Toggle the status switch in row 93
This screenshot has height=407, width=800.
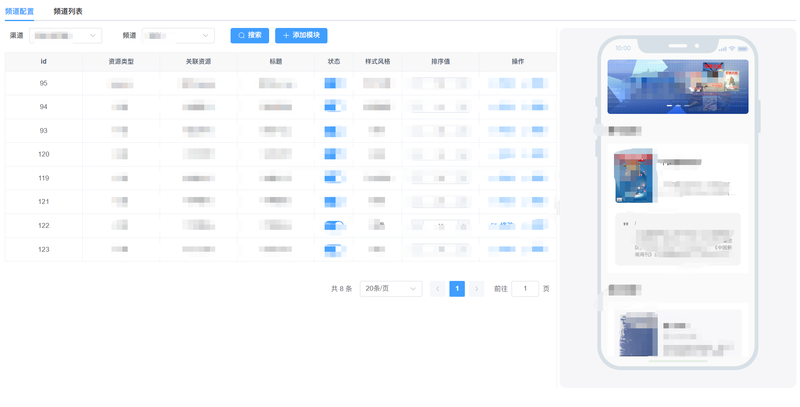pos(335,131)
